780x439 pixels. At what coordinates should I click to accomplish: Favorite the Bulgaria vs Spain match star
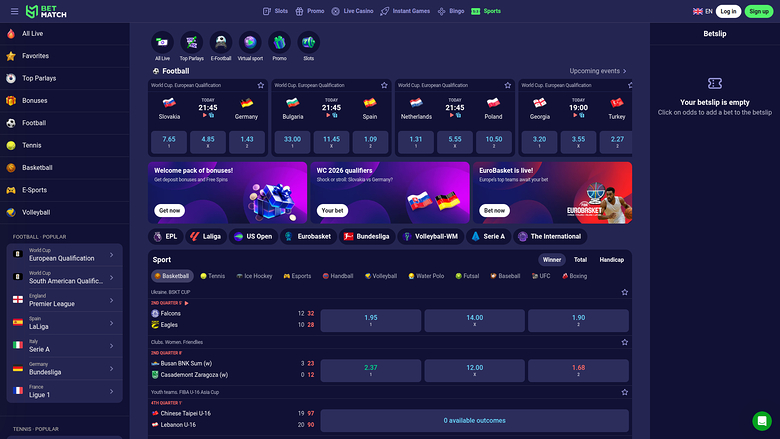384,85
